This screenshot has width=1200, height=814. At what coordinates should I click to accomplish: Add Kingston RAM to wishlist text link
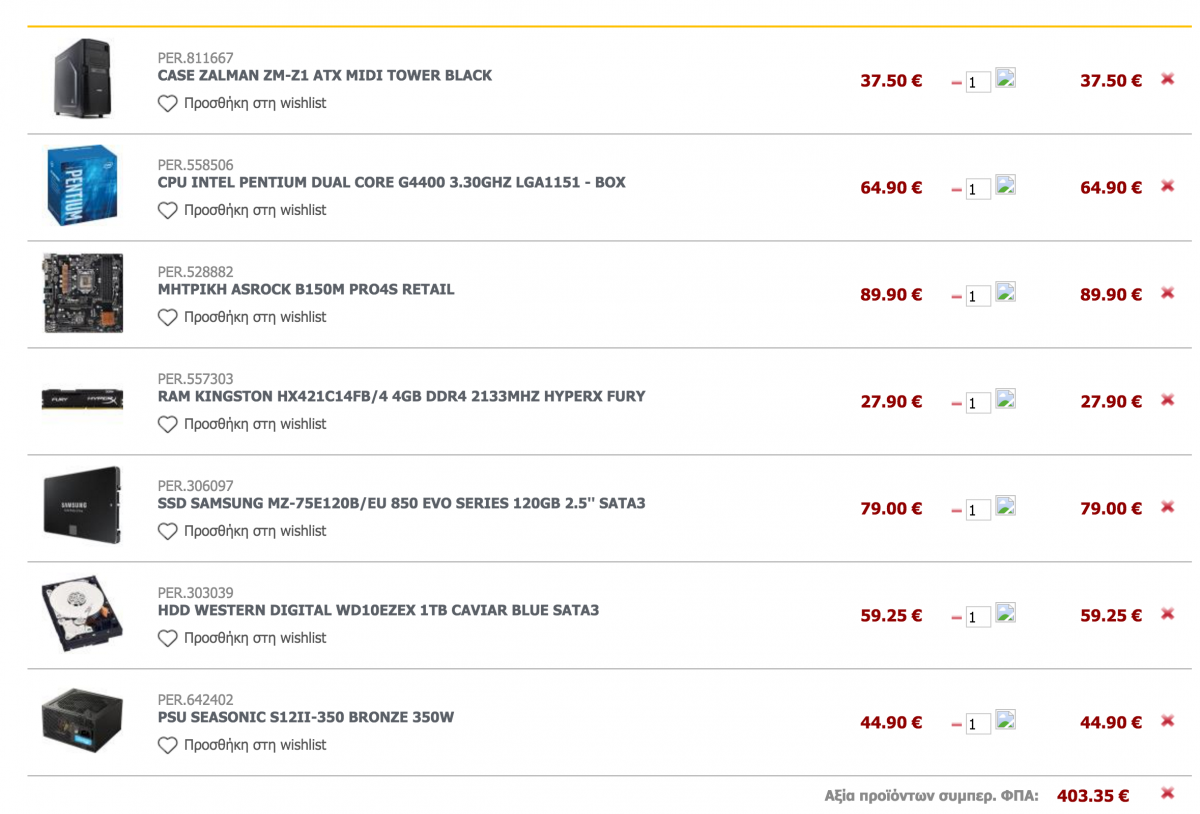pyautogui.click(x=255, y=424)
